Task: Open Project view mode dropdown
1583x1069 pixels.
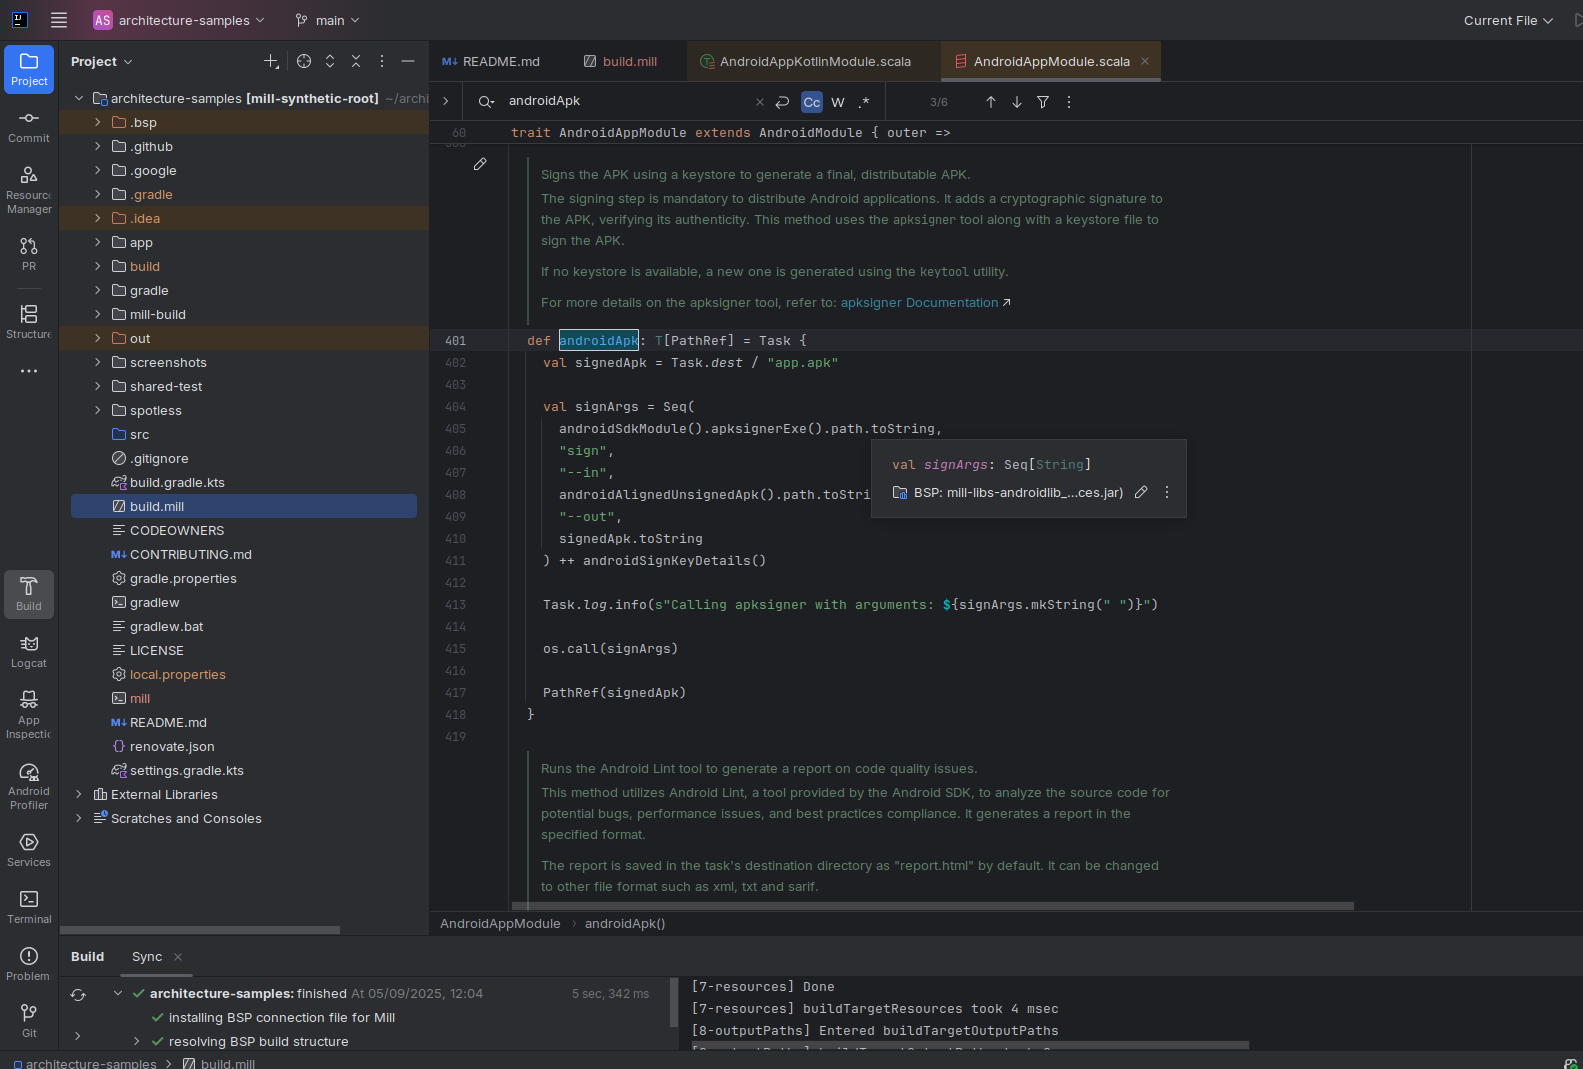Action: pos(102,62)
